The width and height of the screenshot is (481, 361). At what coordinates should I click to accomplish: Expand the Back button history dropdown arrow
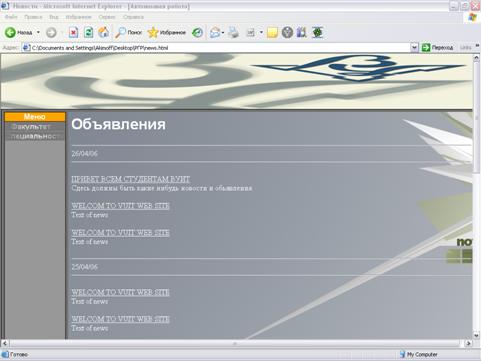tap(38, 32)
